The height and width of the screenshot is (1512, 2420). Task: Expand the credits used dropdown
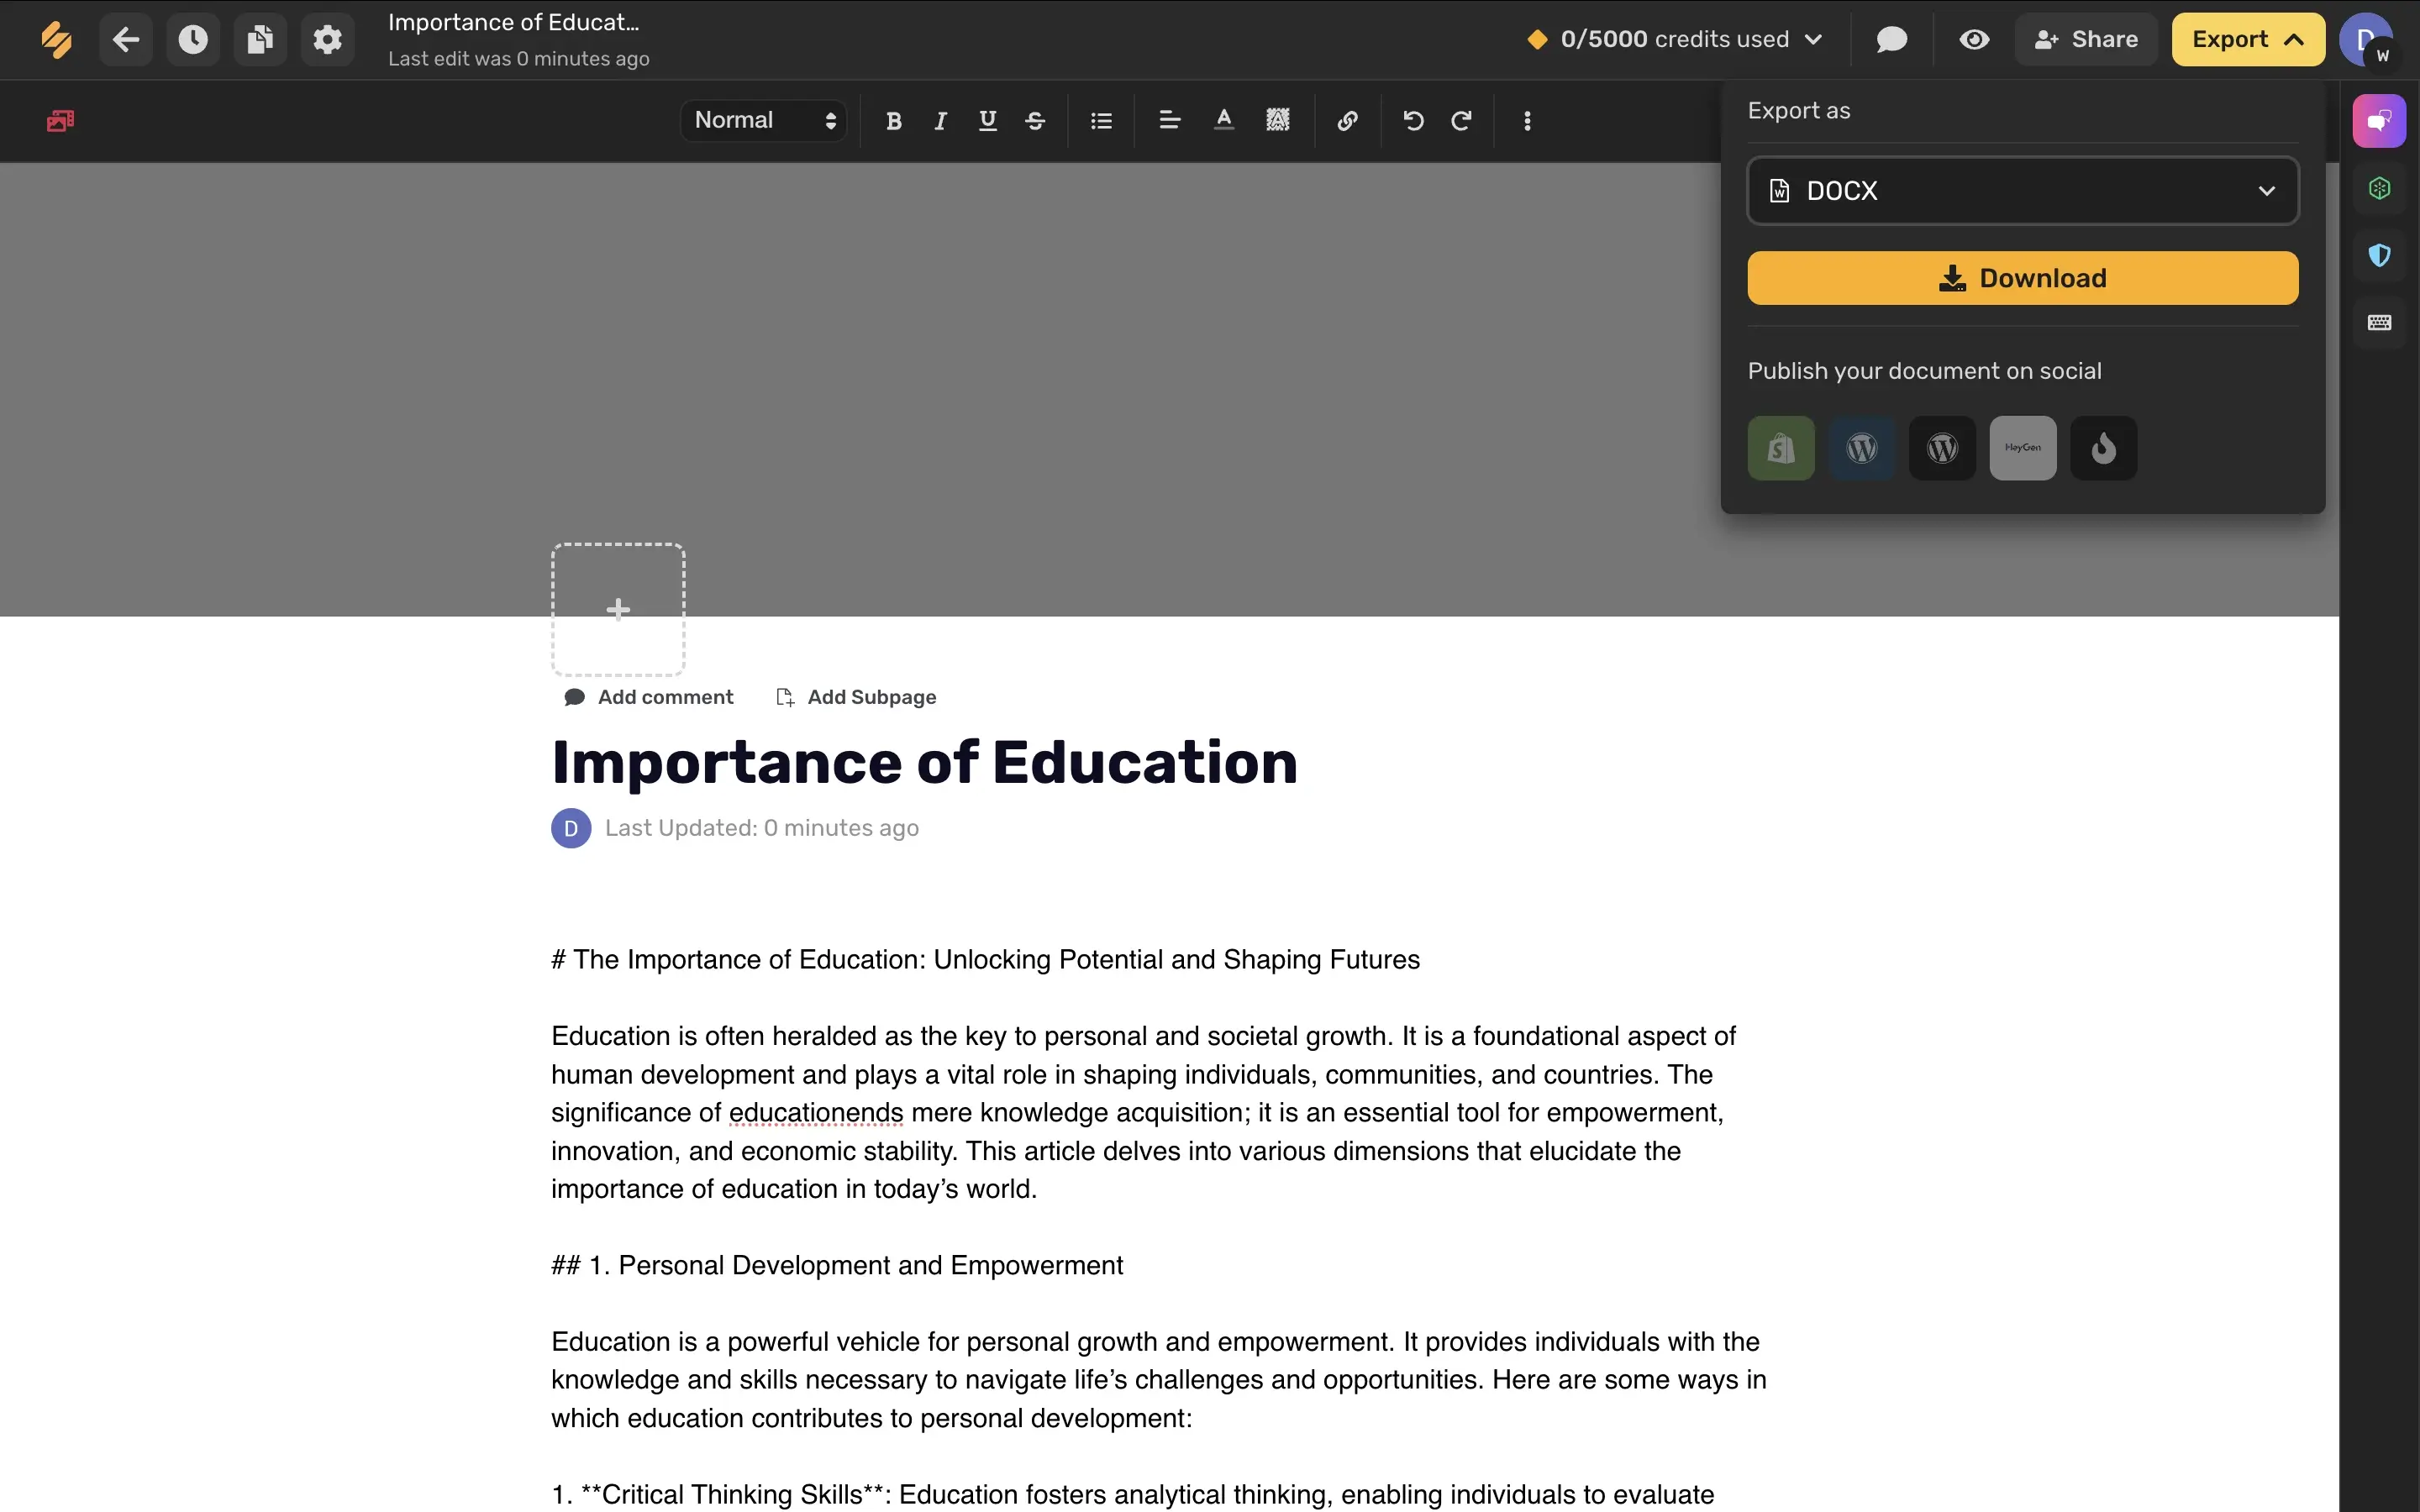coord(1675,40)
